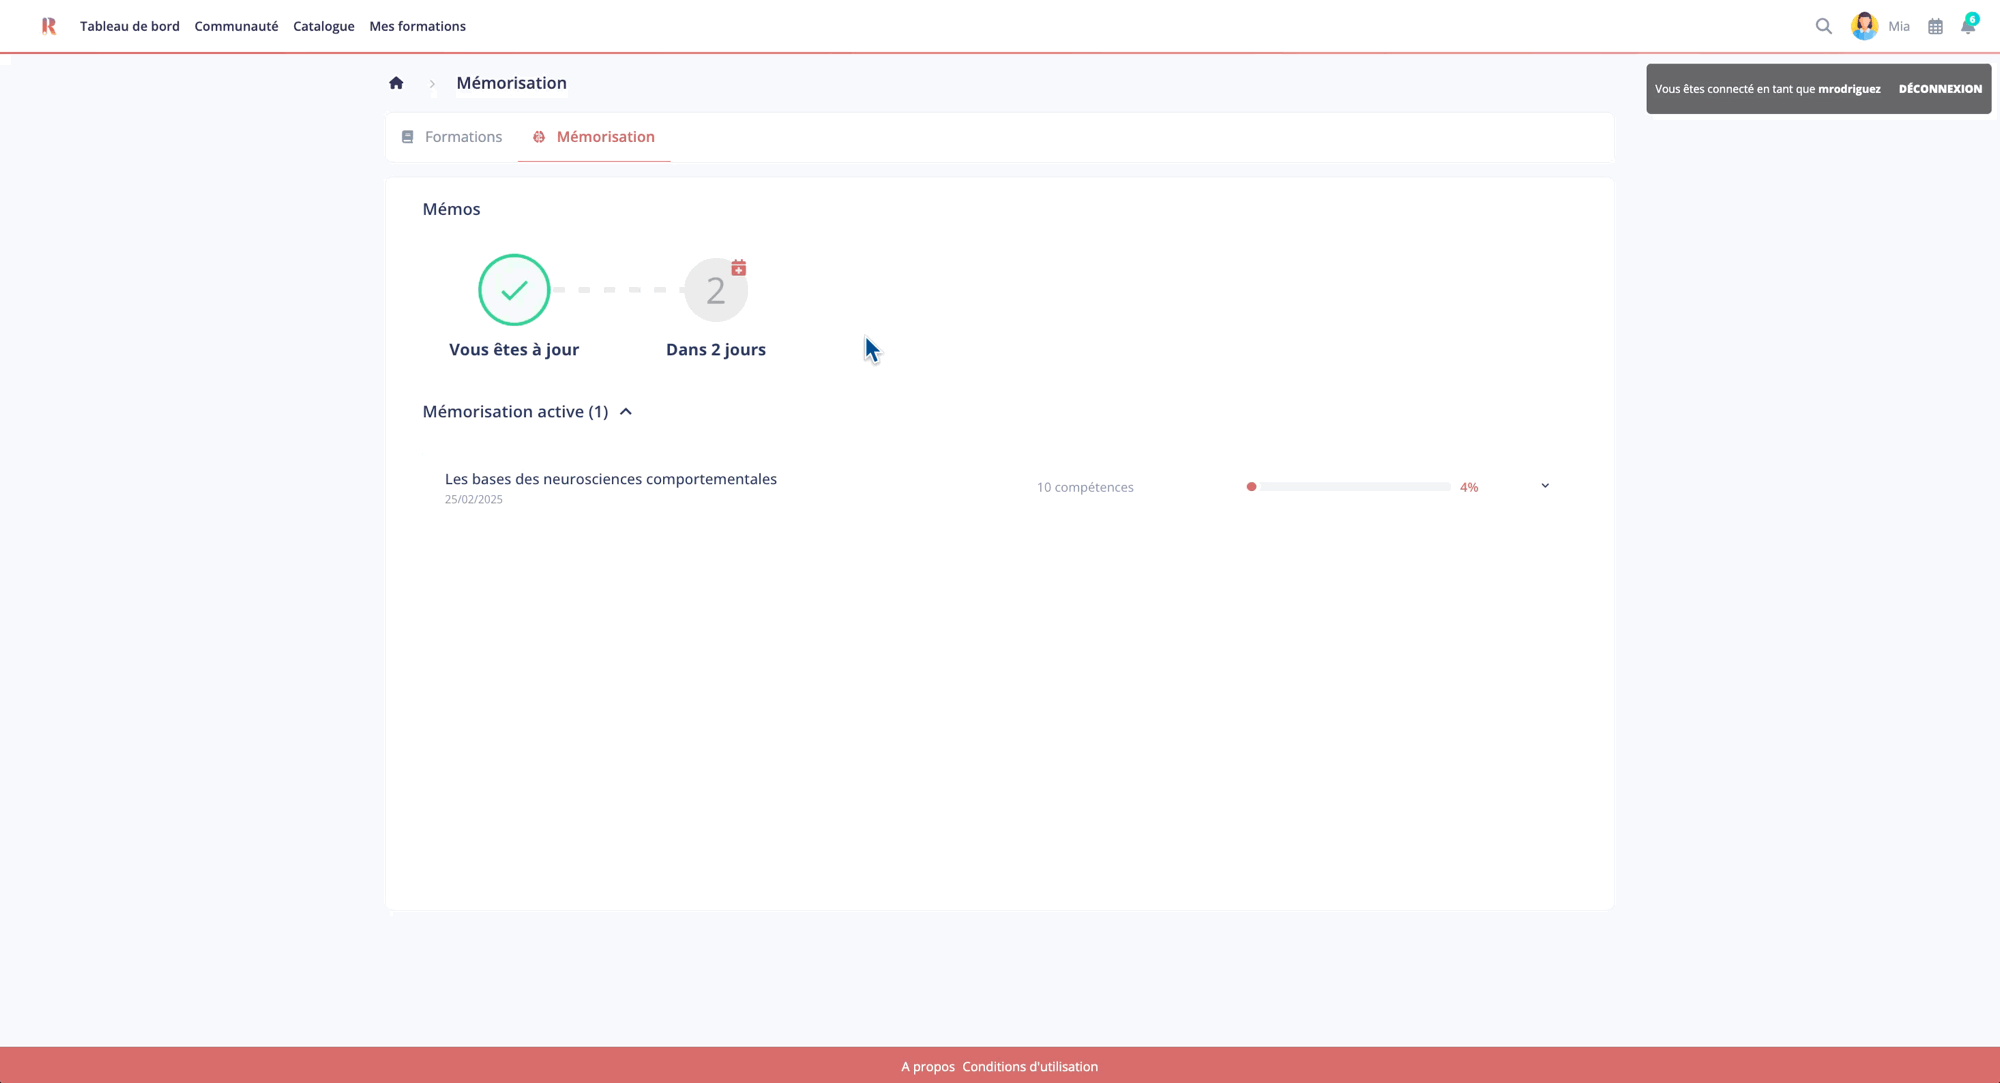
Task: Open Conditions d'utilisation footer link
Action: click(x=1029, y=1066)
